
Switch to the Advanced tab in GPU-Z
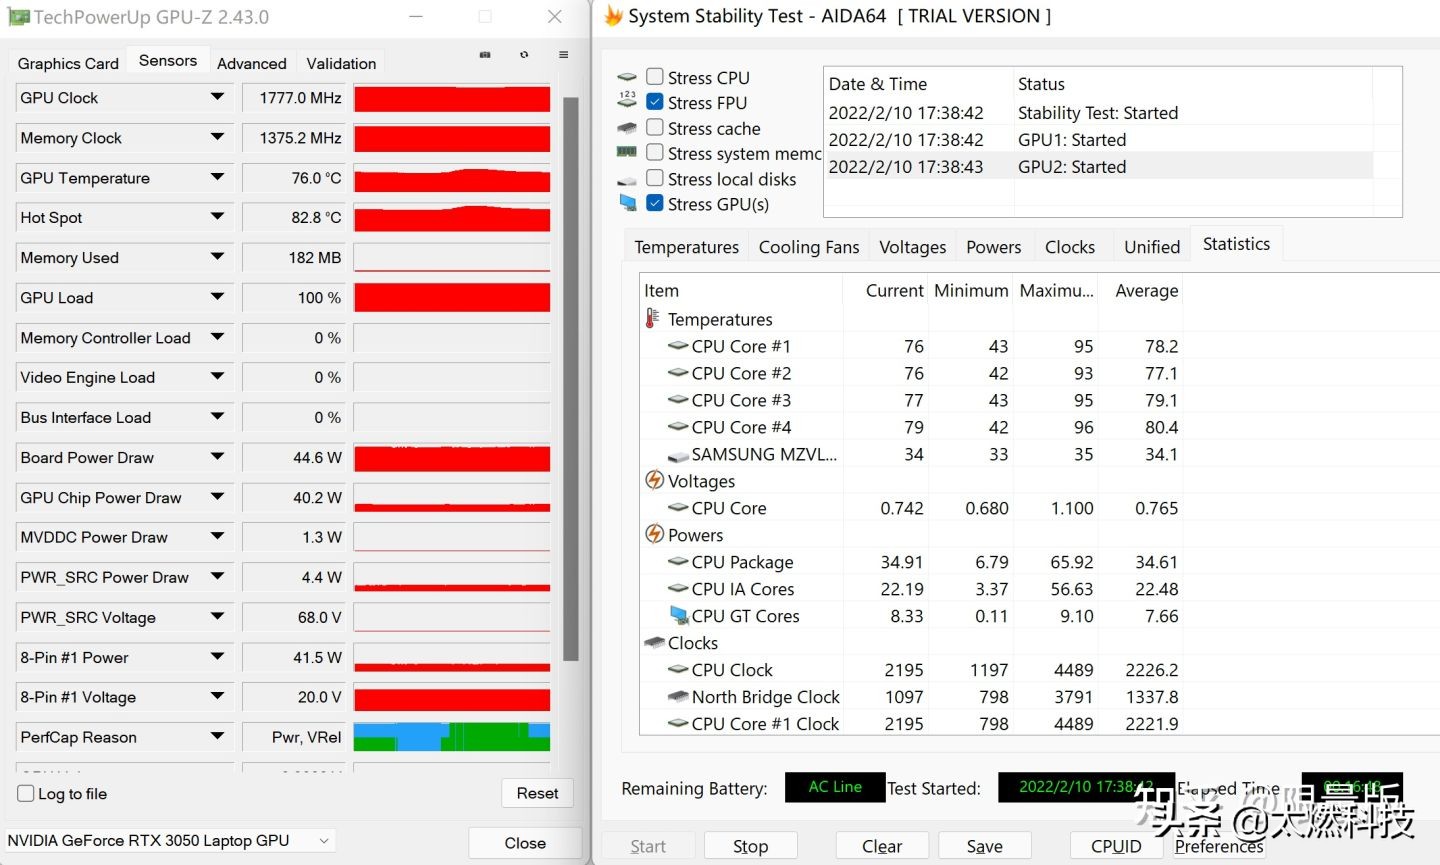point(252,63)
